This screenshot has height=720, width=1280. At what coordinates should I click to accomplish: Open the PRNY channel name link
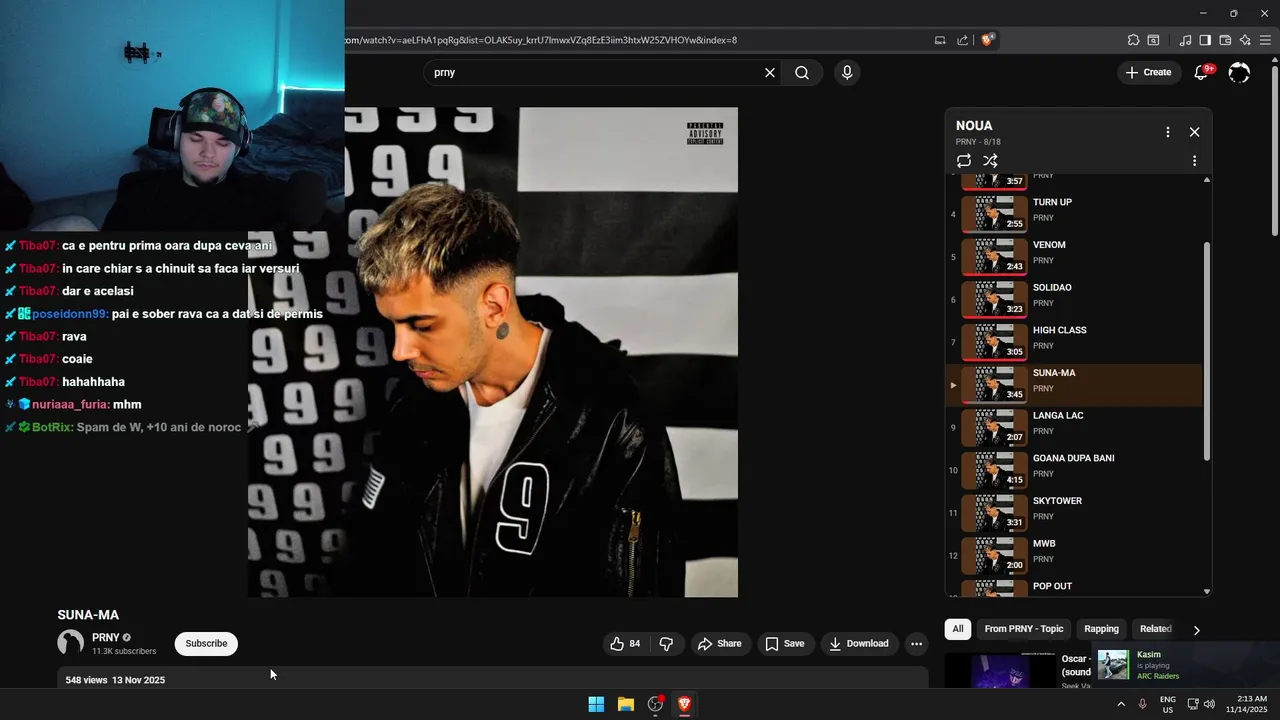pyautogui.click(x=105, y=637)
